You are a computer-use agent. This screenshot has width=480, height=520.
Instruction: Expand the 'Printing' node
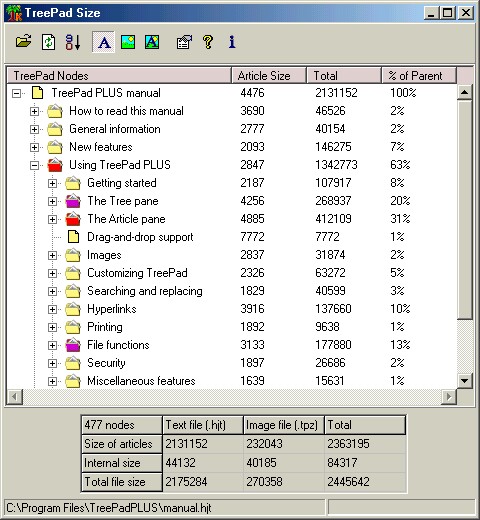52,327
